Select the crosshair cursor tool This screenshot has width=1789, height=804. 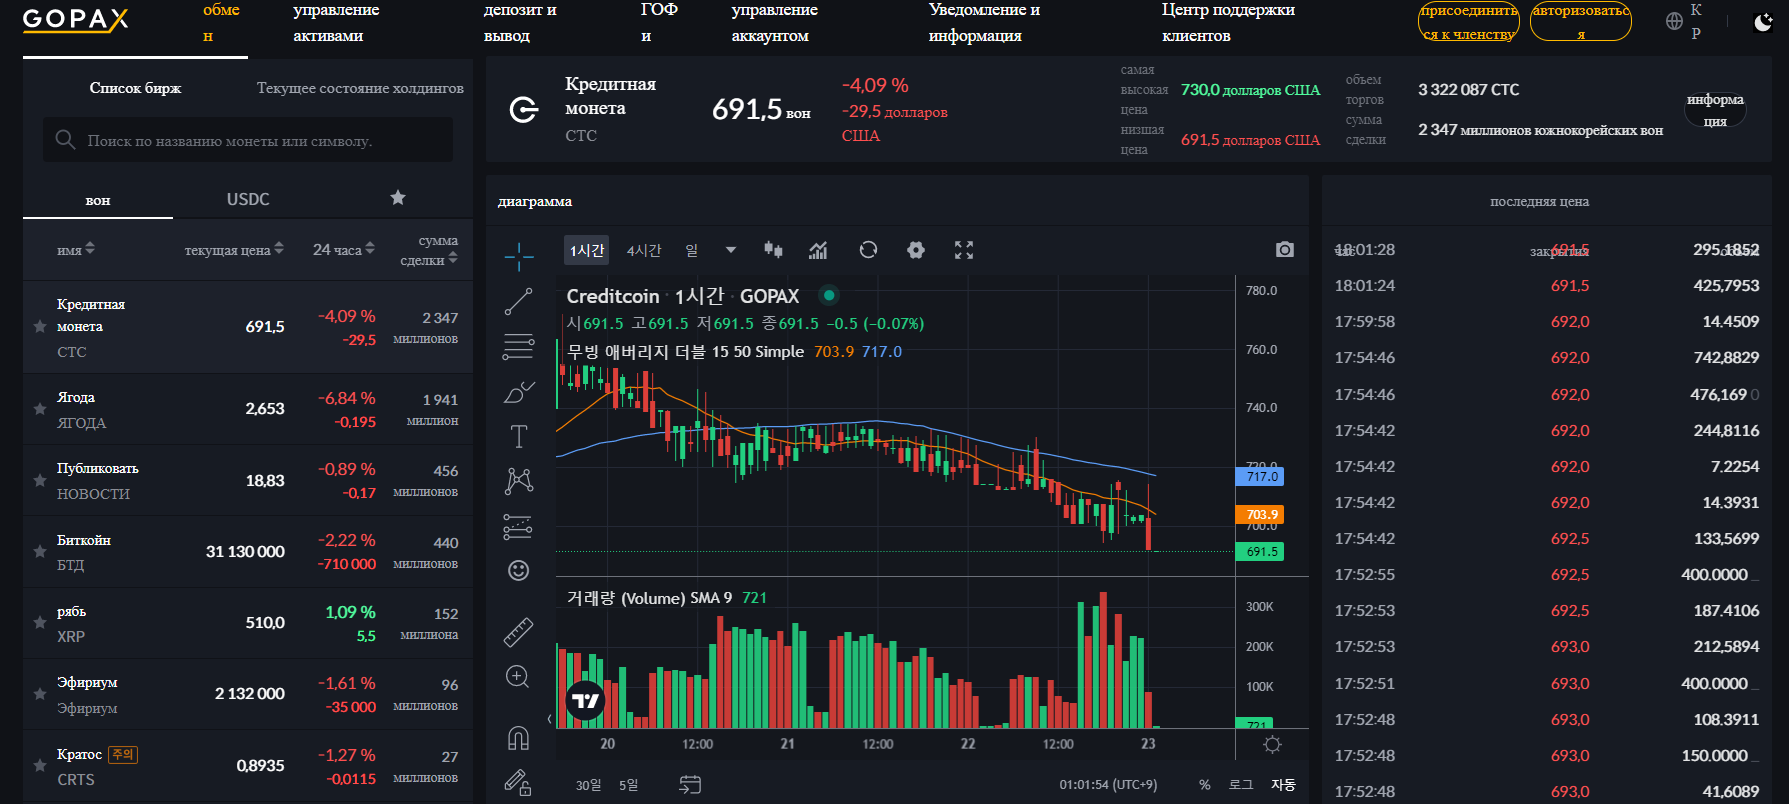[518, 257]
